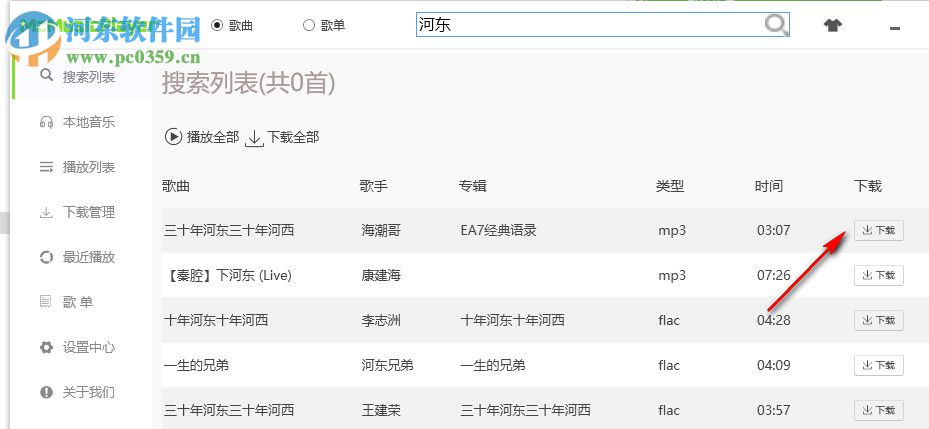Click duration 04:28
Screen dimensions: 929x429
(x=774, y=321)
